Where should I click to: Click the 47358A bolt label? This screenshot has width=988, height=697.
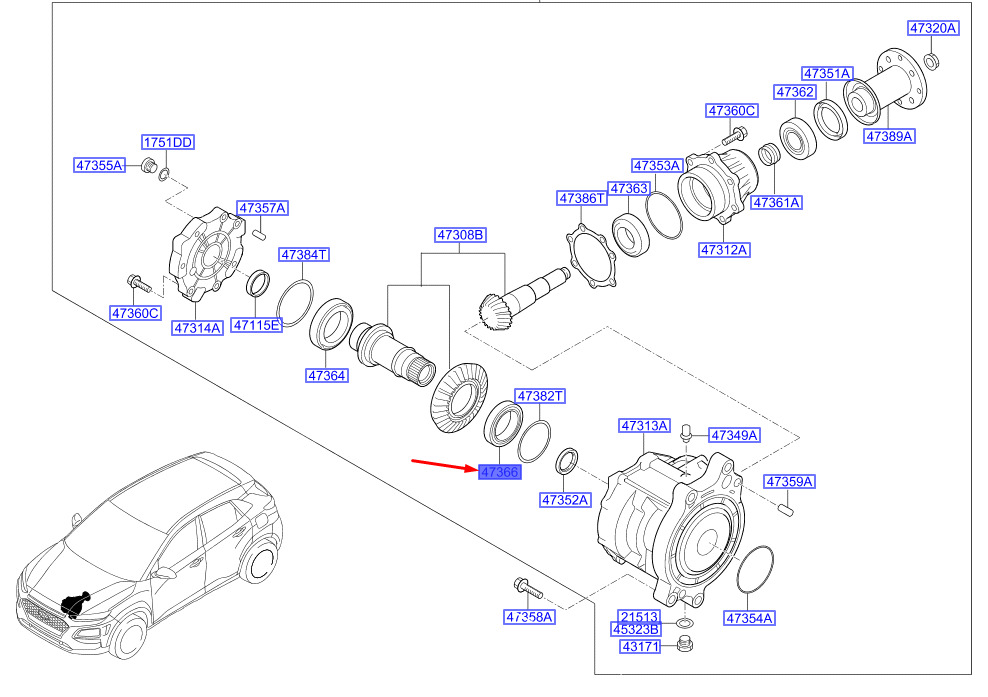click(x=529, y=617)
